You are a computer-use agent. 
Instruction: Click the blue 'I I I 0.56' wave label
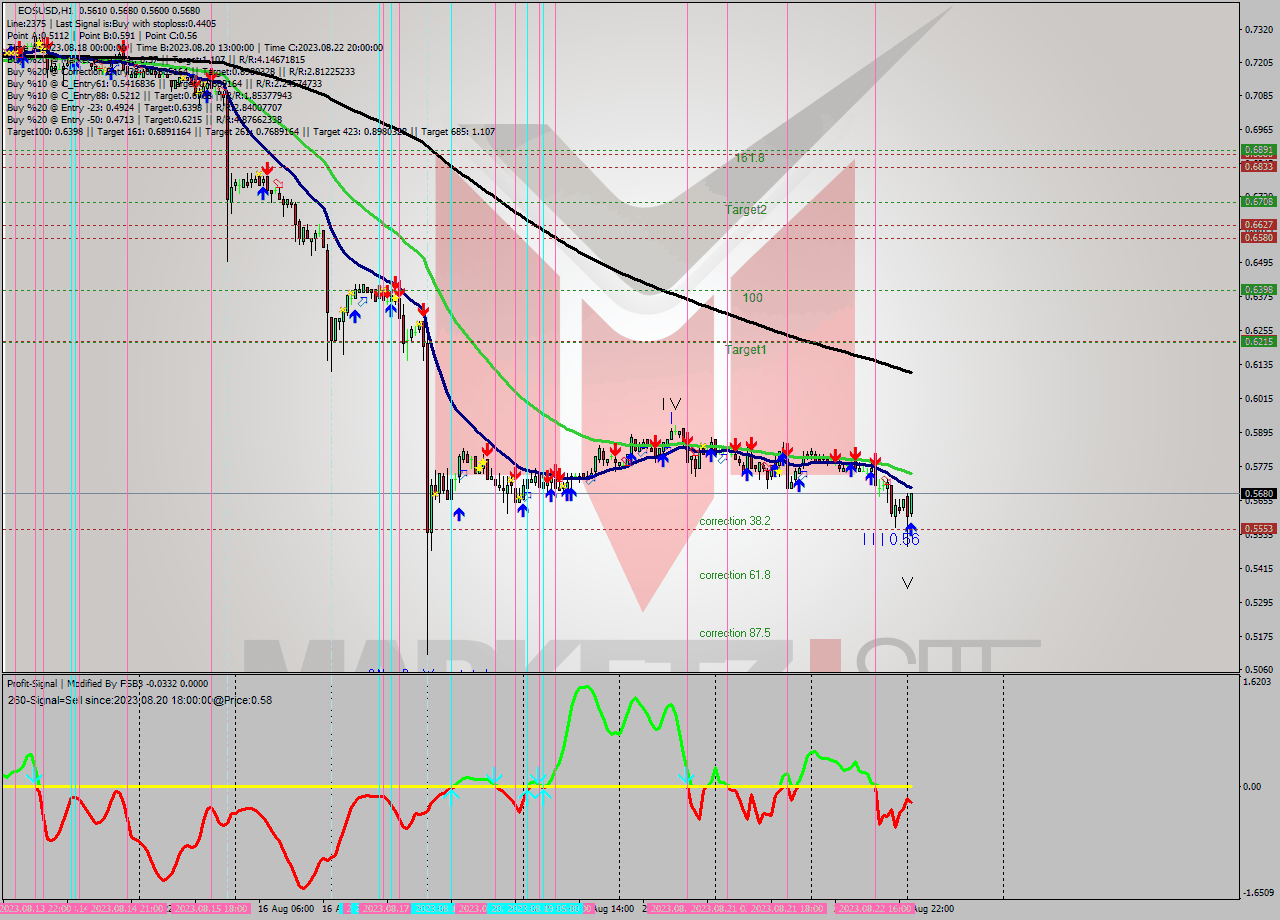pos(891,539)
